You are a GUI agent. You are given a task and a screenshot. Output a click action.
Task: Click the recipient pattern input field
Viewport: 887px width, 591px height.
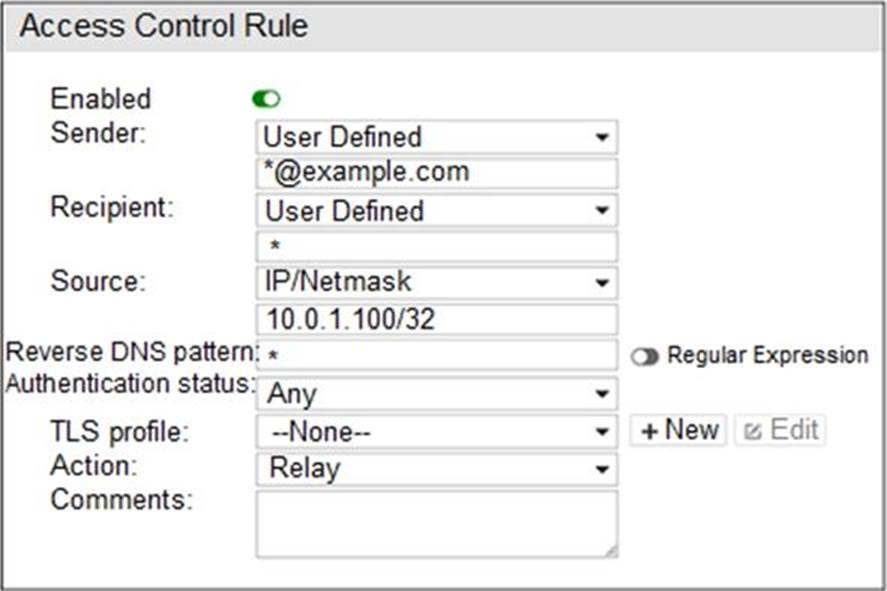[x=436, y=247]
